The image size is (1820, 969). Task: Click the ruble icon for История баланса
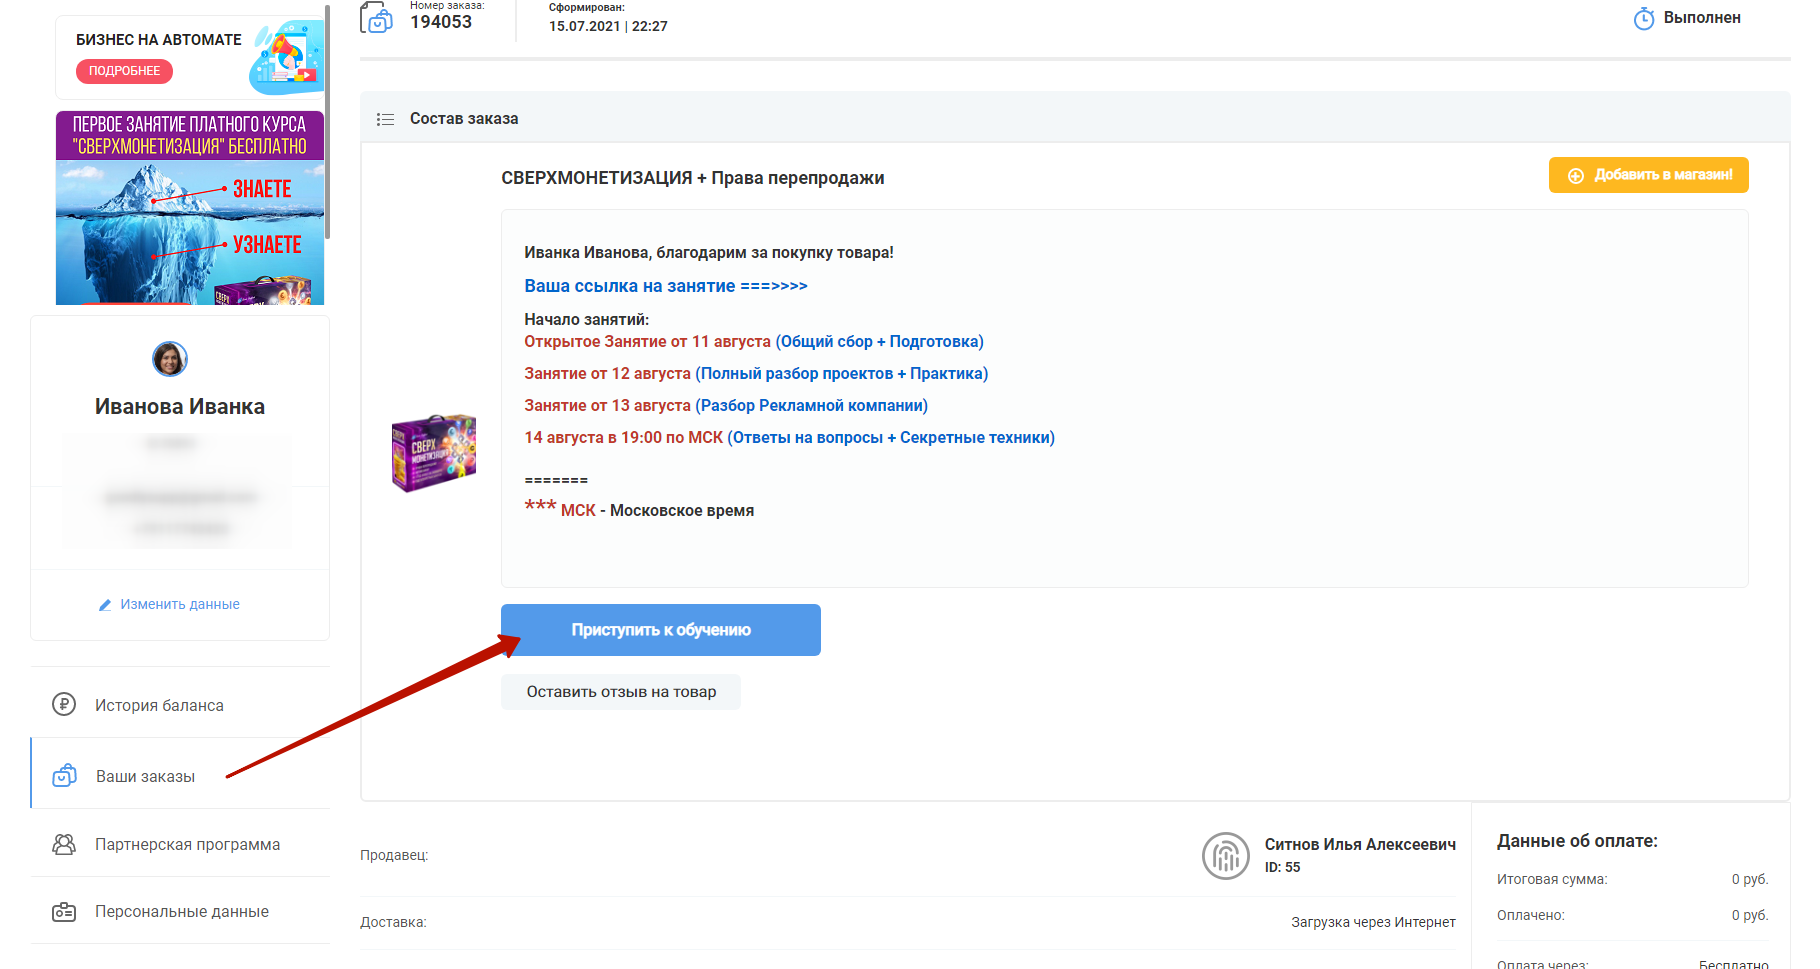[x=64, y=704]
